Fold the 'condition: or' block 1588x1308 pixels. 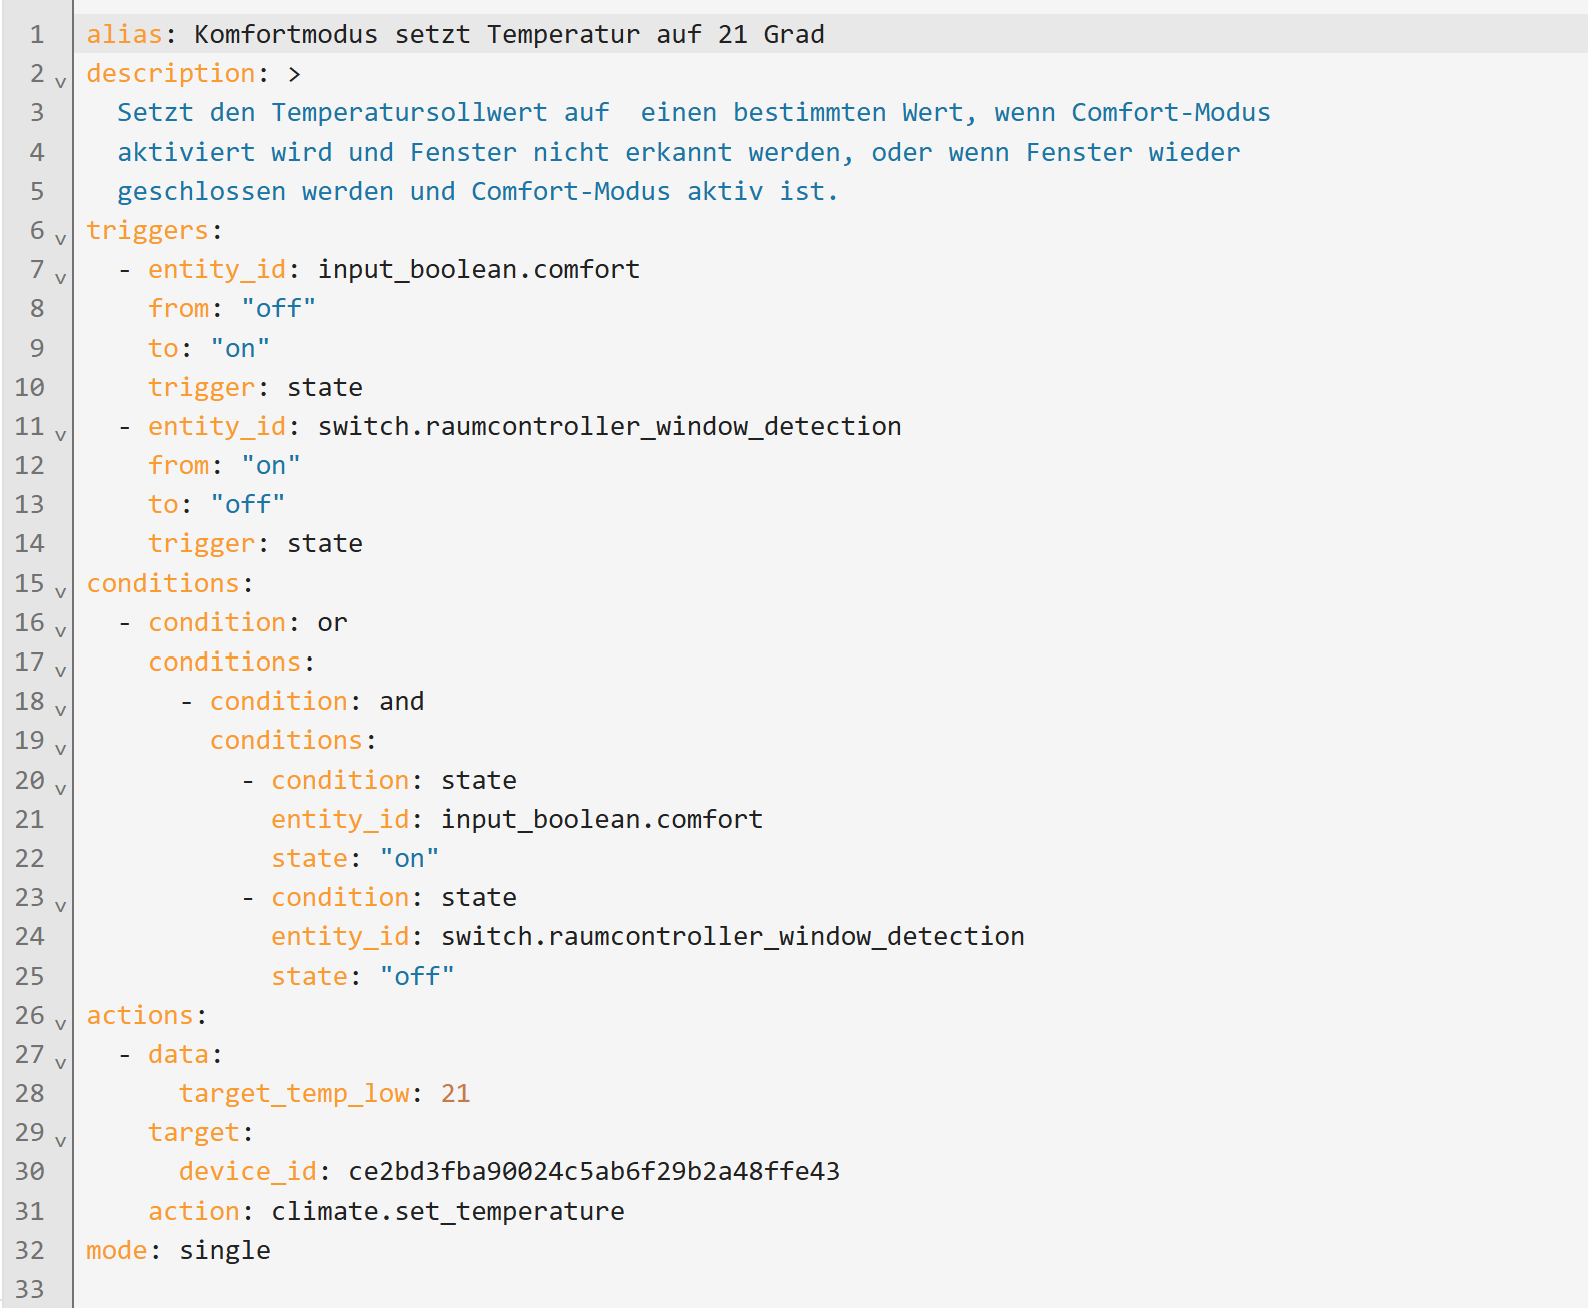pyautogui.click(x=60, y=631)
